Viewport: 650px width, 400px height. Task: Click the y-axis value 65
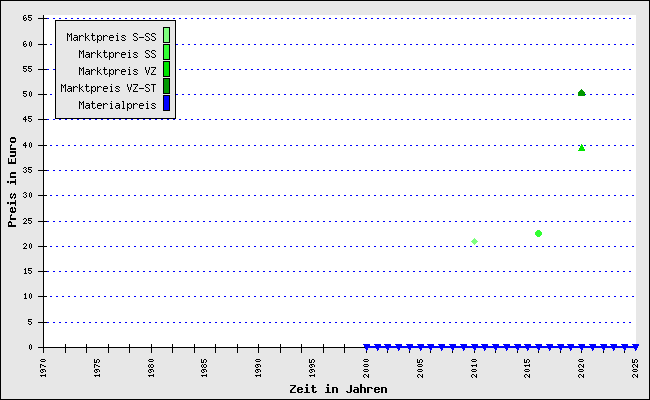(28, 18)
